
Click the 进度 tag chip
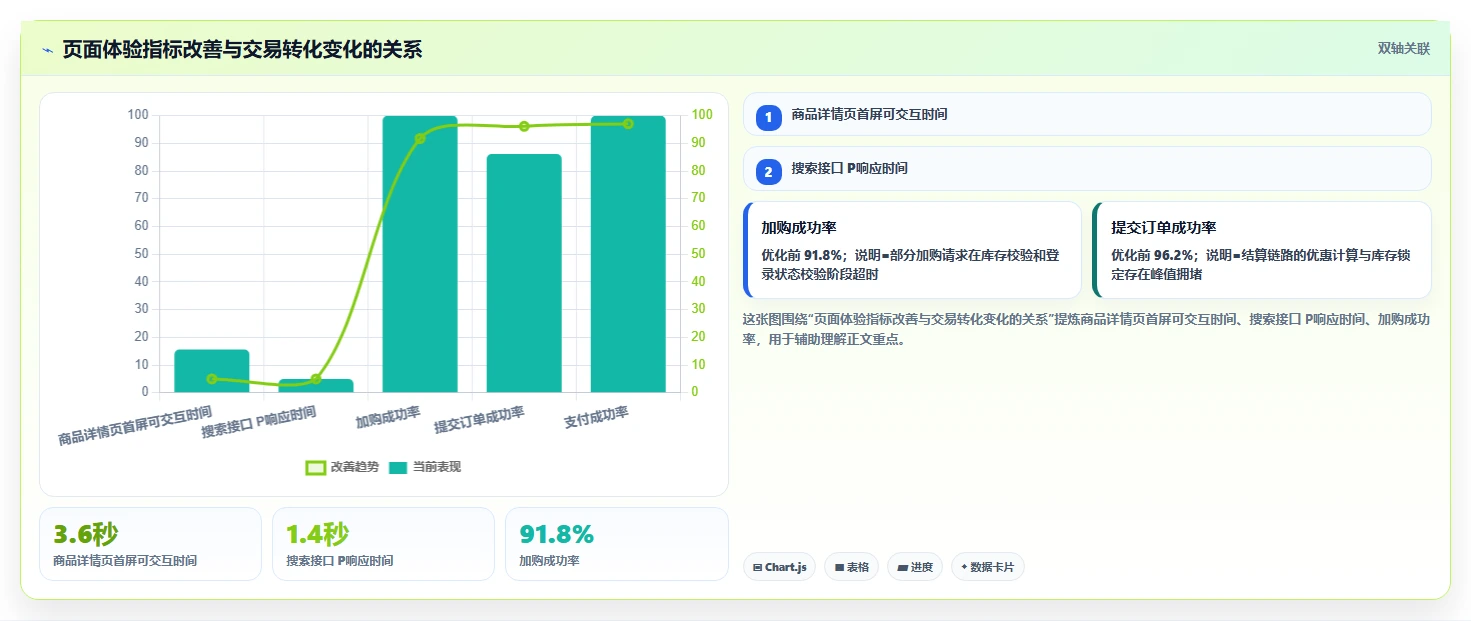915,567
